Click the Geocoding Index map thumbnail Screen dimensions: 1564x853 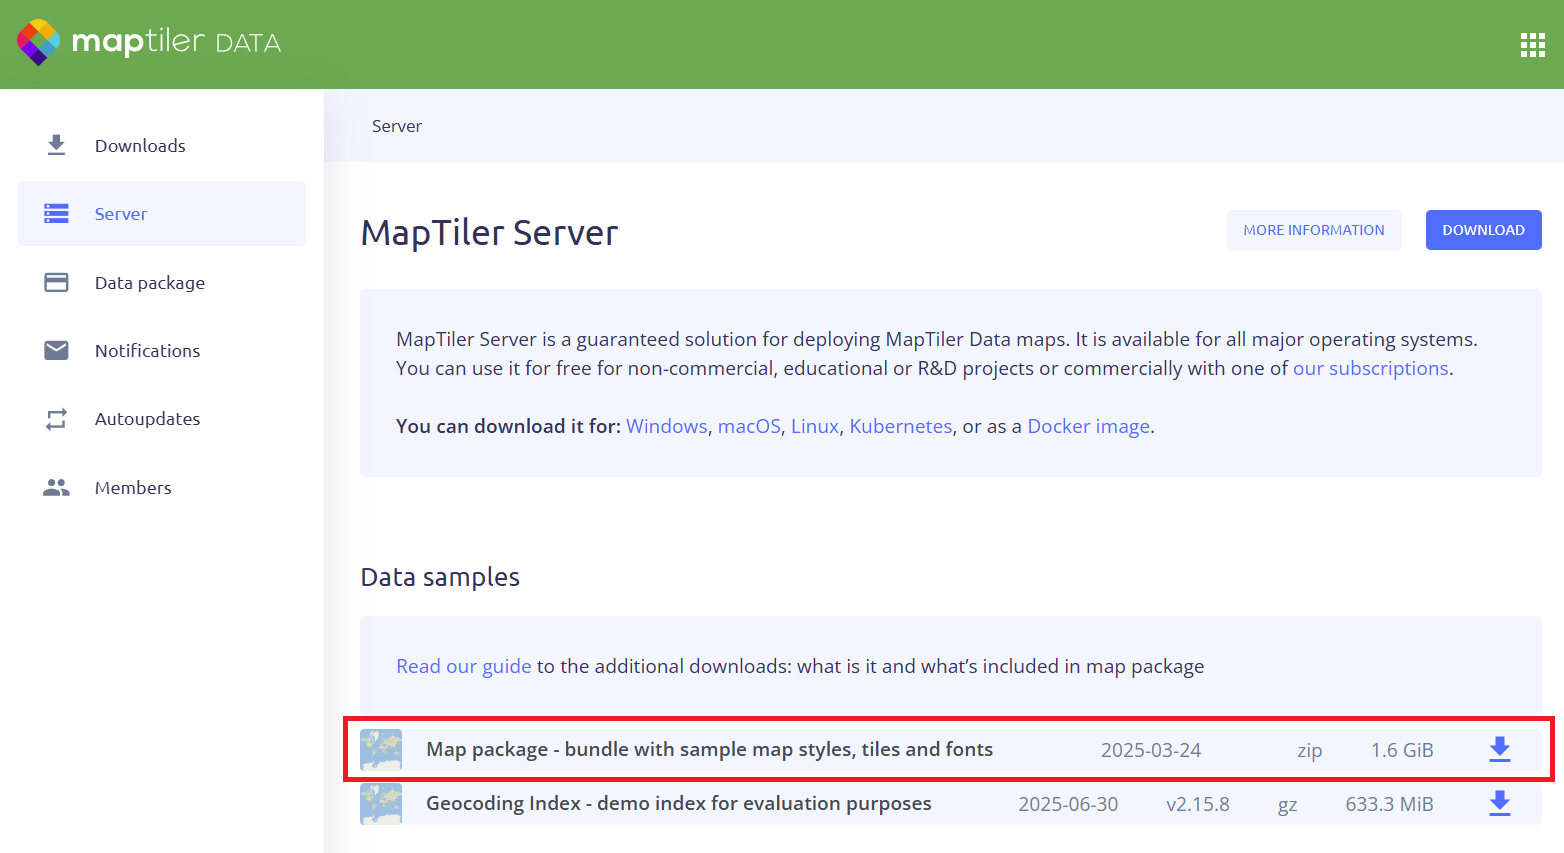coord(381,803)
